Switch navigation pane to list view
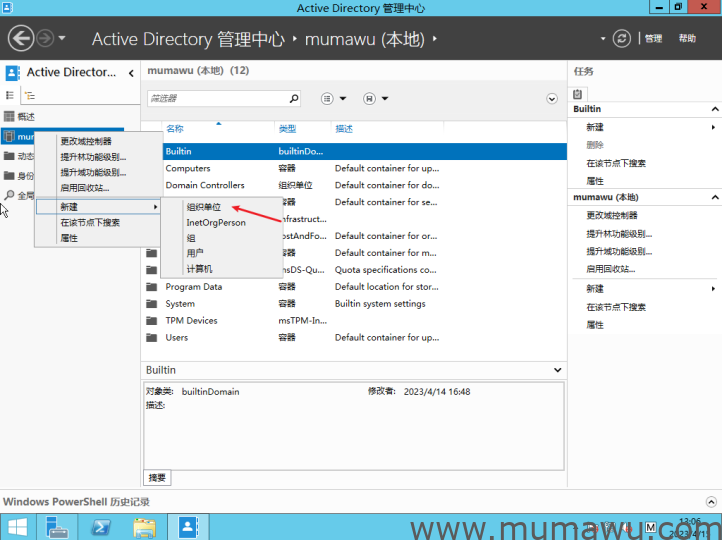The image size is (722, 540). point(10,96)
